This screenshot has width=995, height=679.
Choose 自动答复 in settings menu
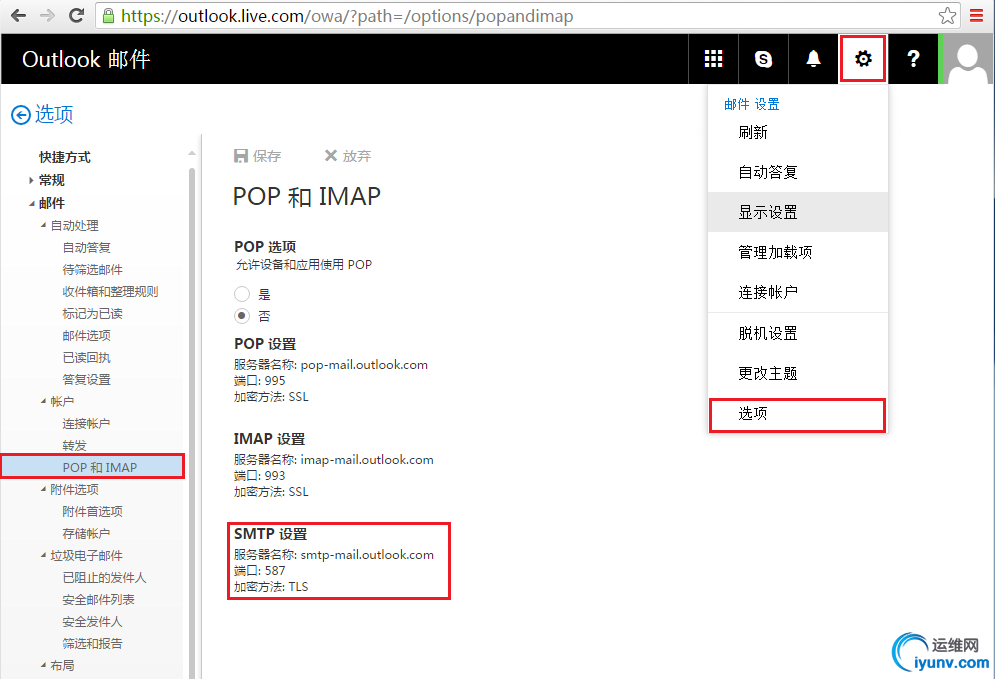coord(798,172)
